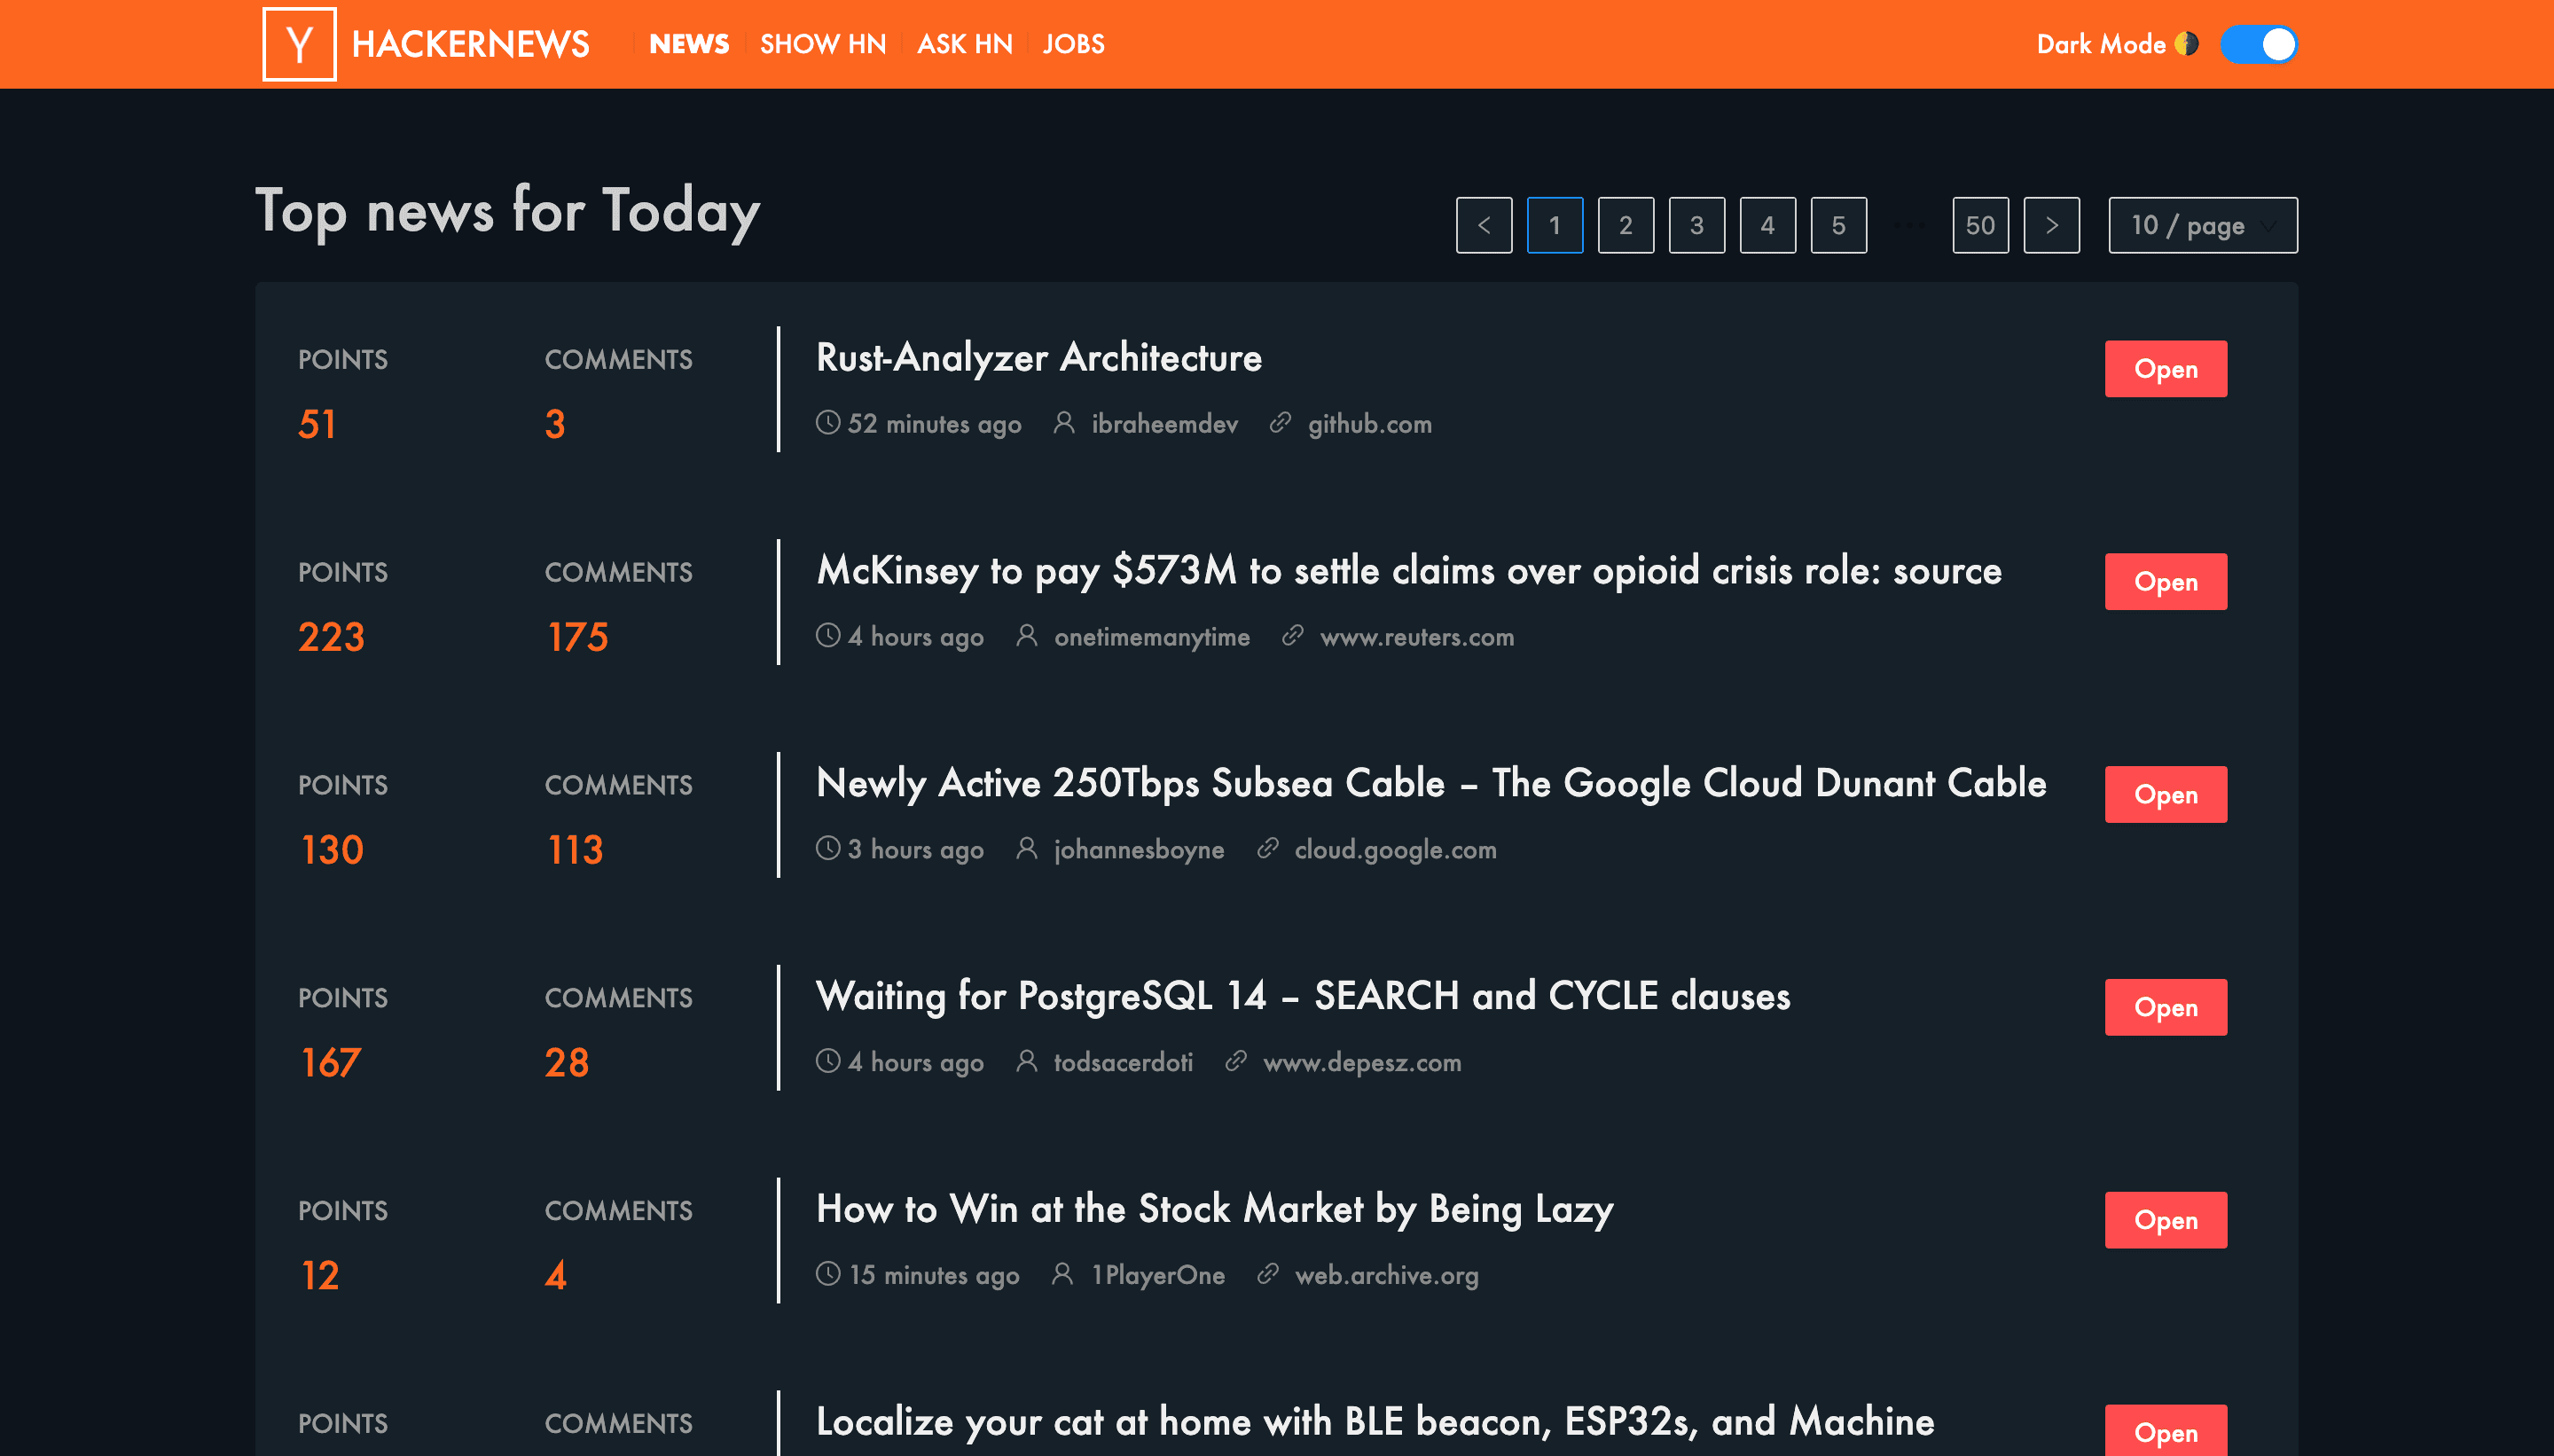Switch to the Ask HN tab
Screen dimensions: 2554x1456
point(964,44)
